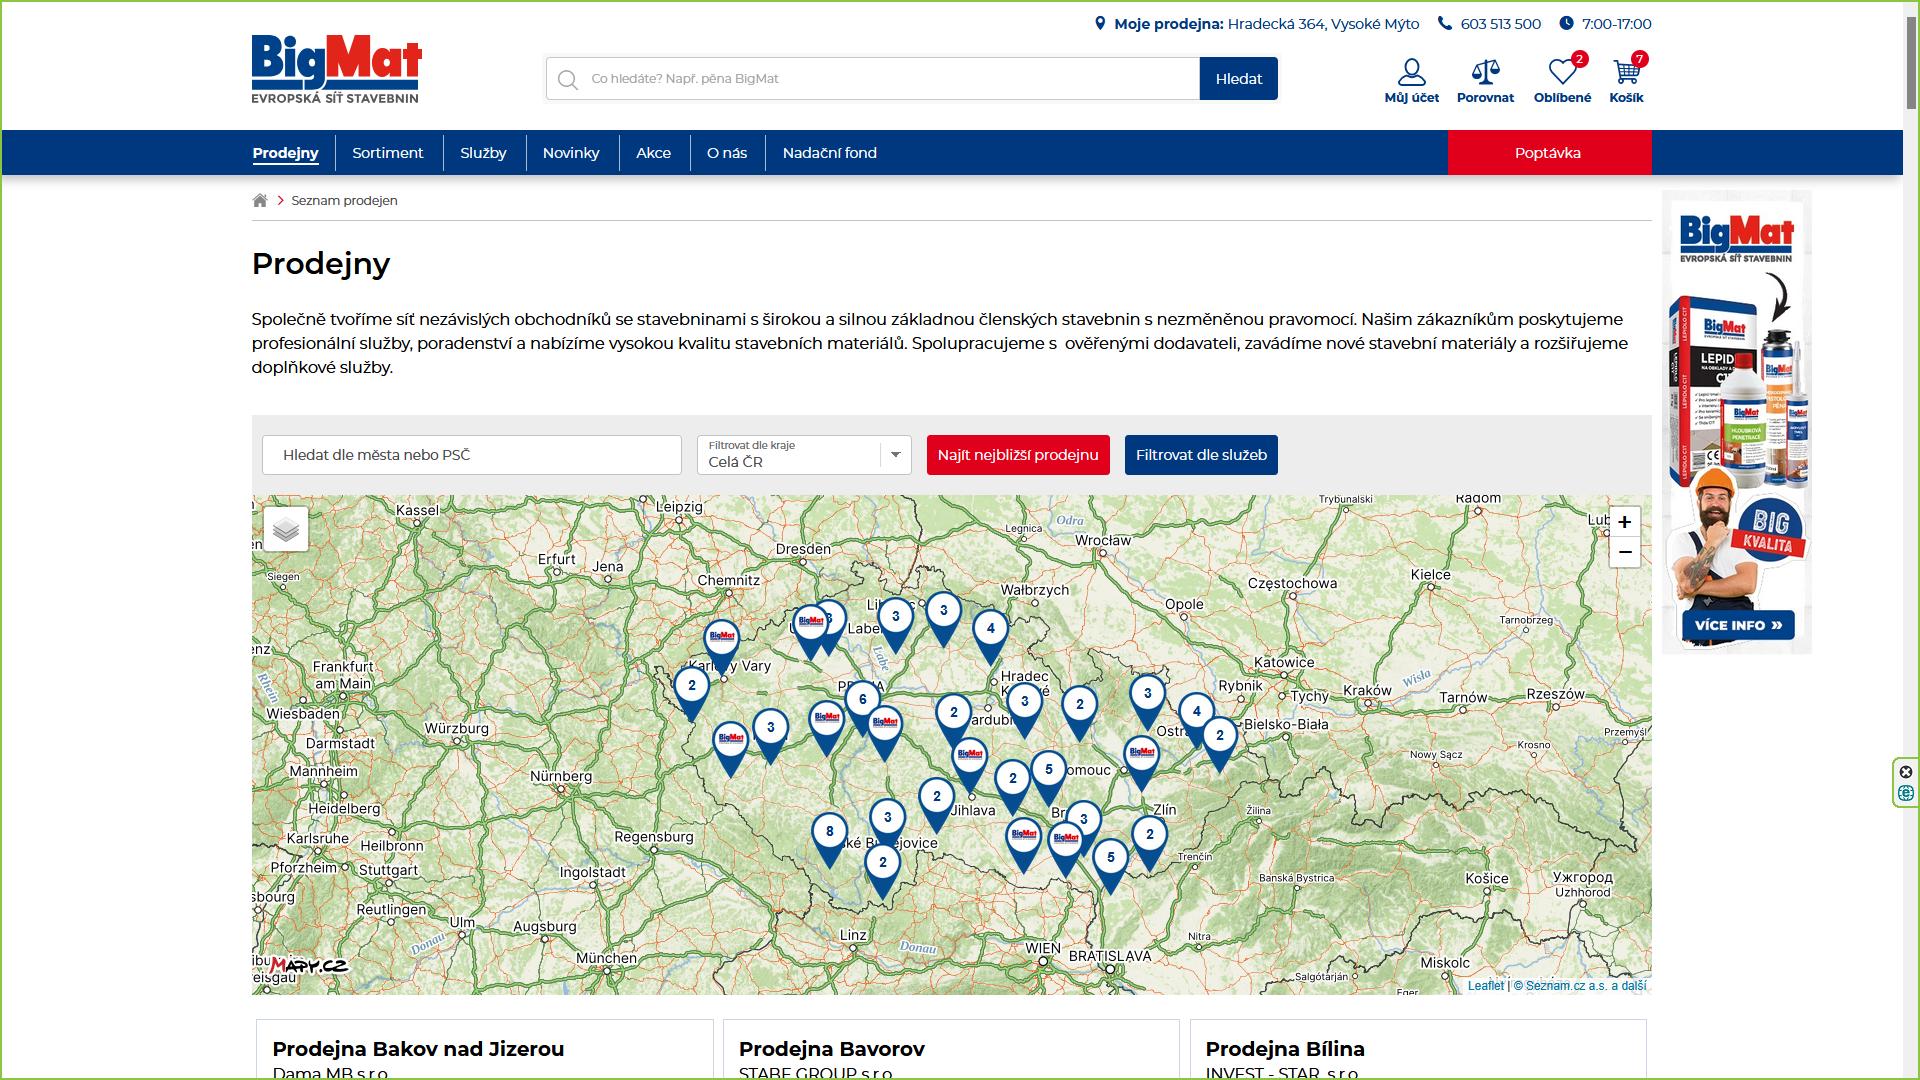Click cluster marker 2 near Jihlava

[936, 805]
